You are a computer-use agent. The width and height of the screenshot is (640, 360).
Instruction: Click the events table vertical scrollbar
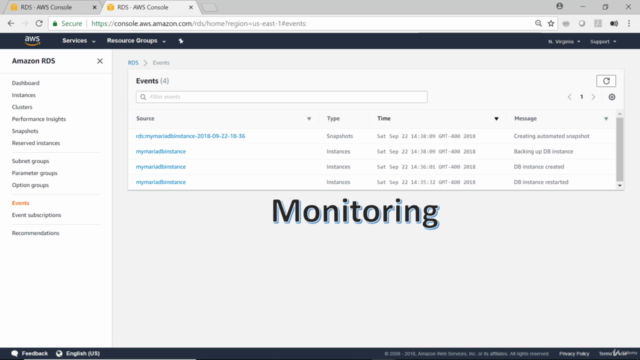coord(620,149)
